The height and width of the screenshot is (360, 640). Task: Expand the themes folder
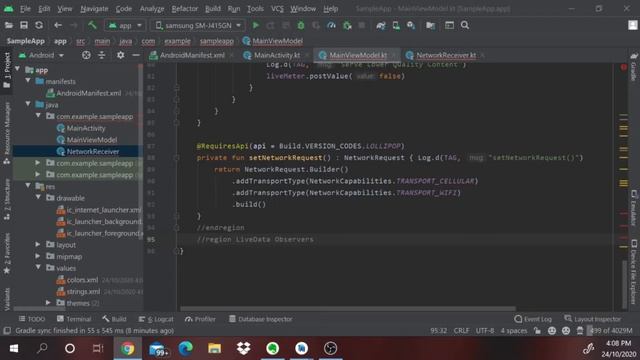click(48, 303)
